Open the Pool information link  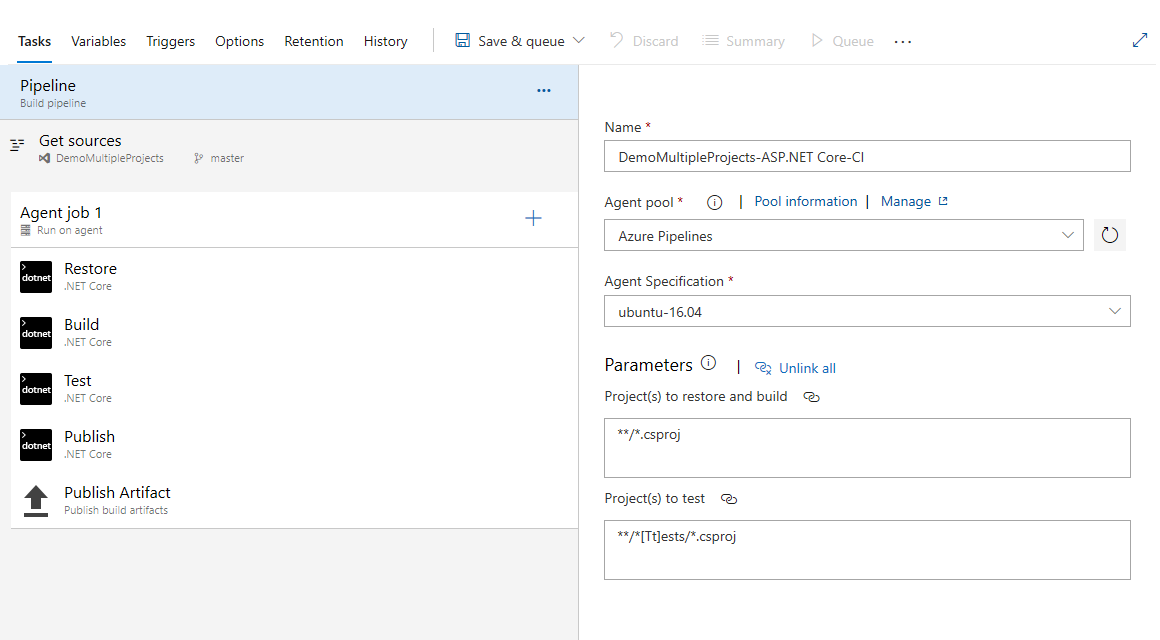(x=805, y=201)
